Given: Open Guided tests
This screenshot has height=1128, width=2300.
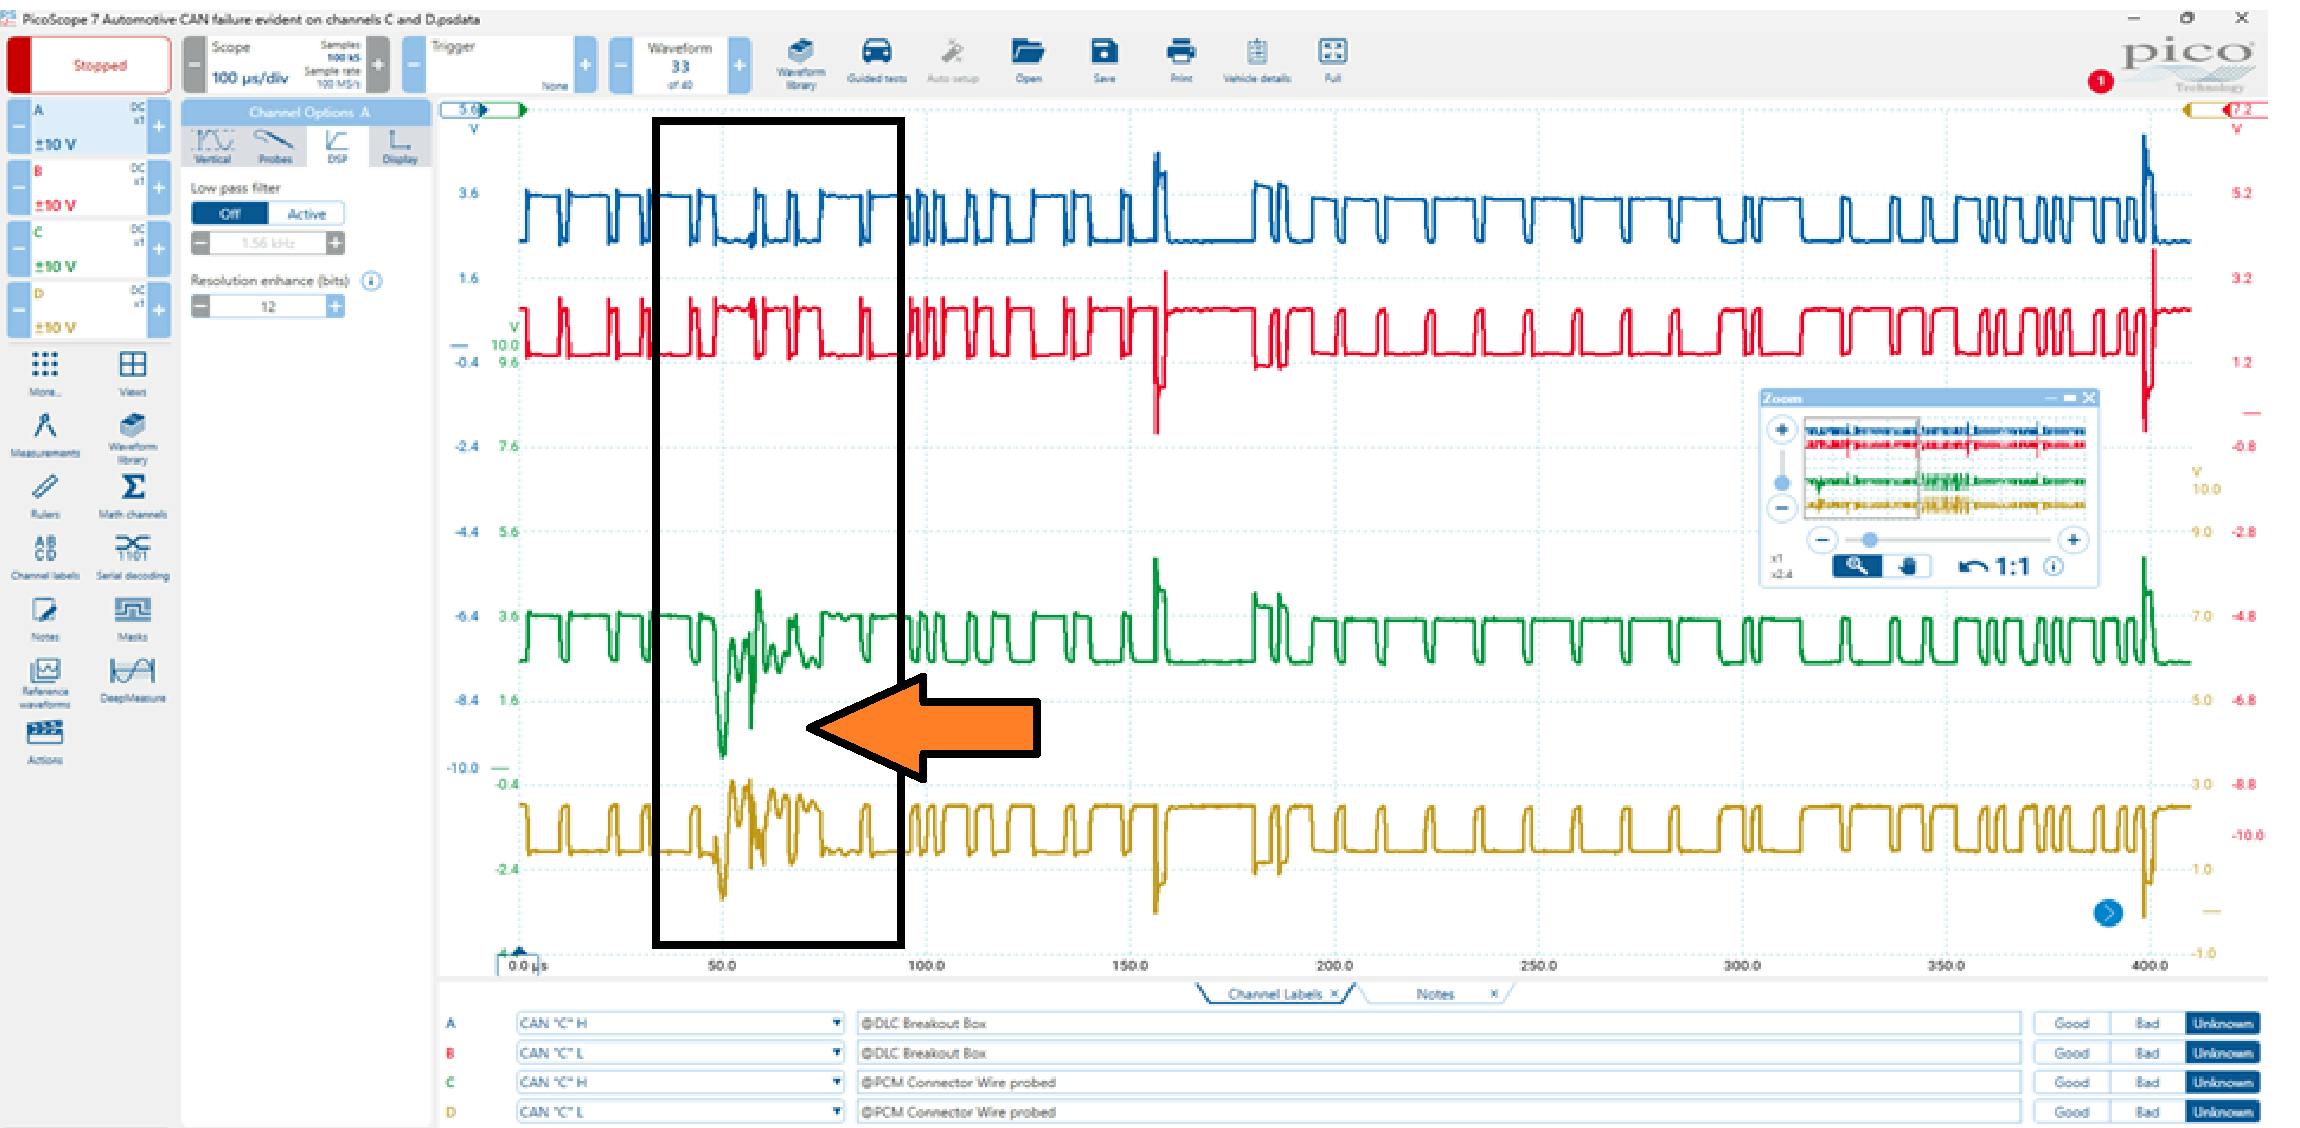Looking at the screenshot, I should click(x=875, y=60).
